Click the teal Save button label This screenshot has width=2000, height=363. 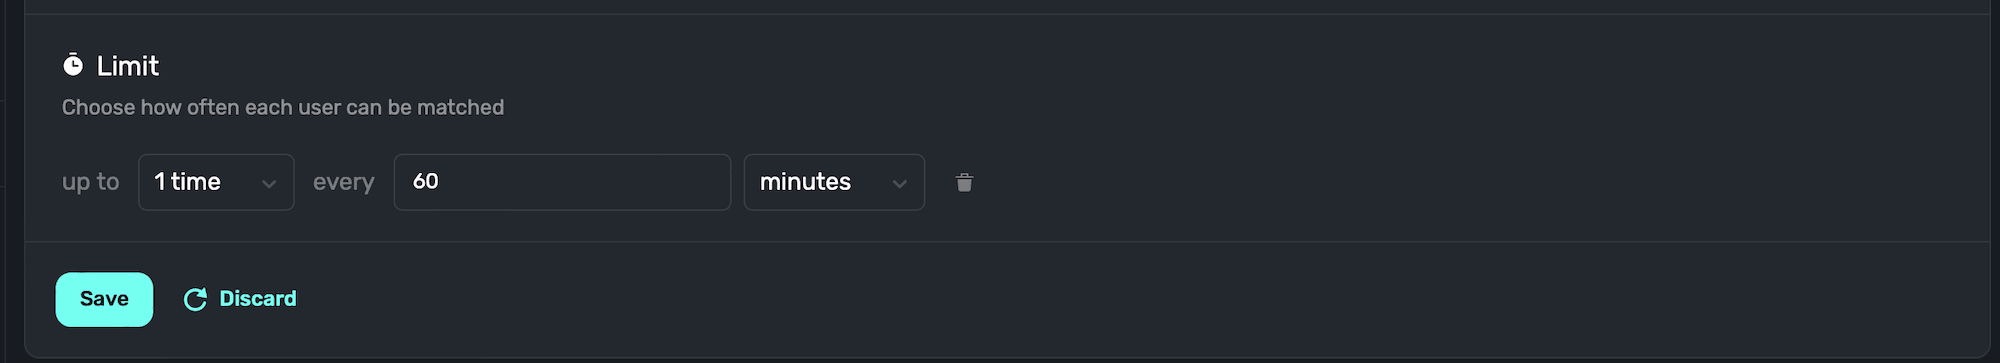(104, 299)
